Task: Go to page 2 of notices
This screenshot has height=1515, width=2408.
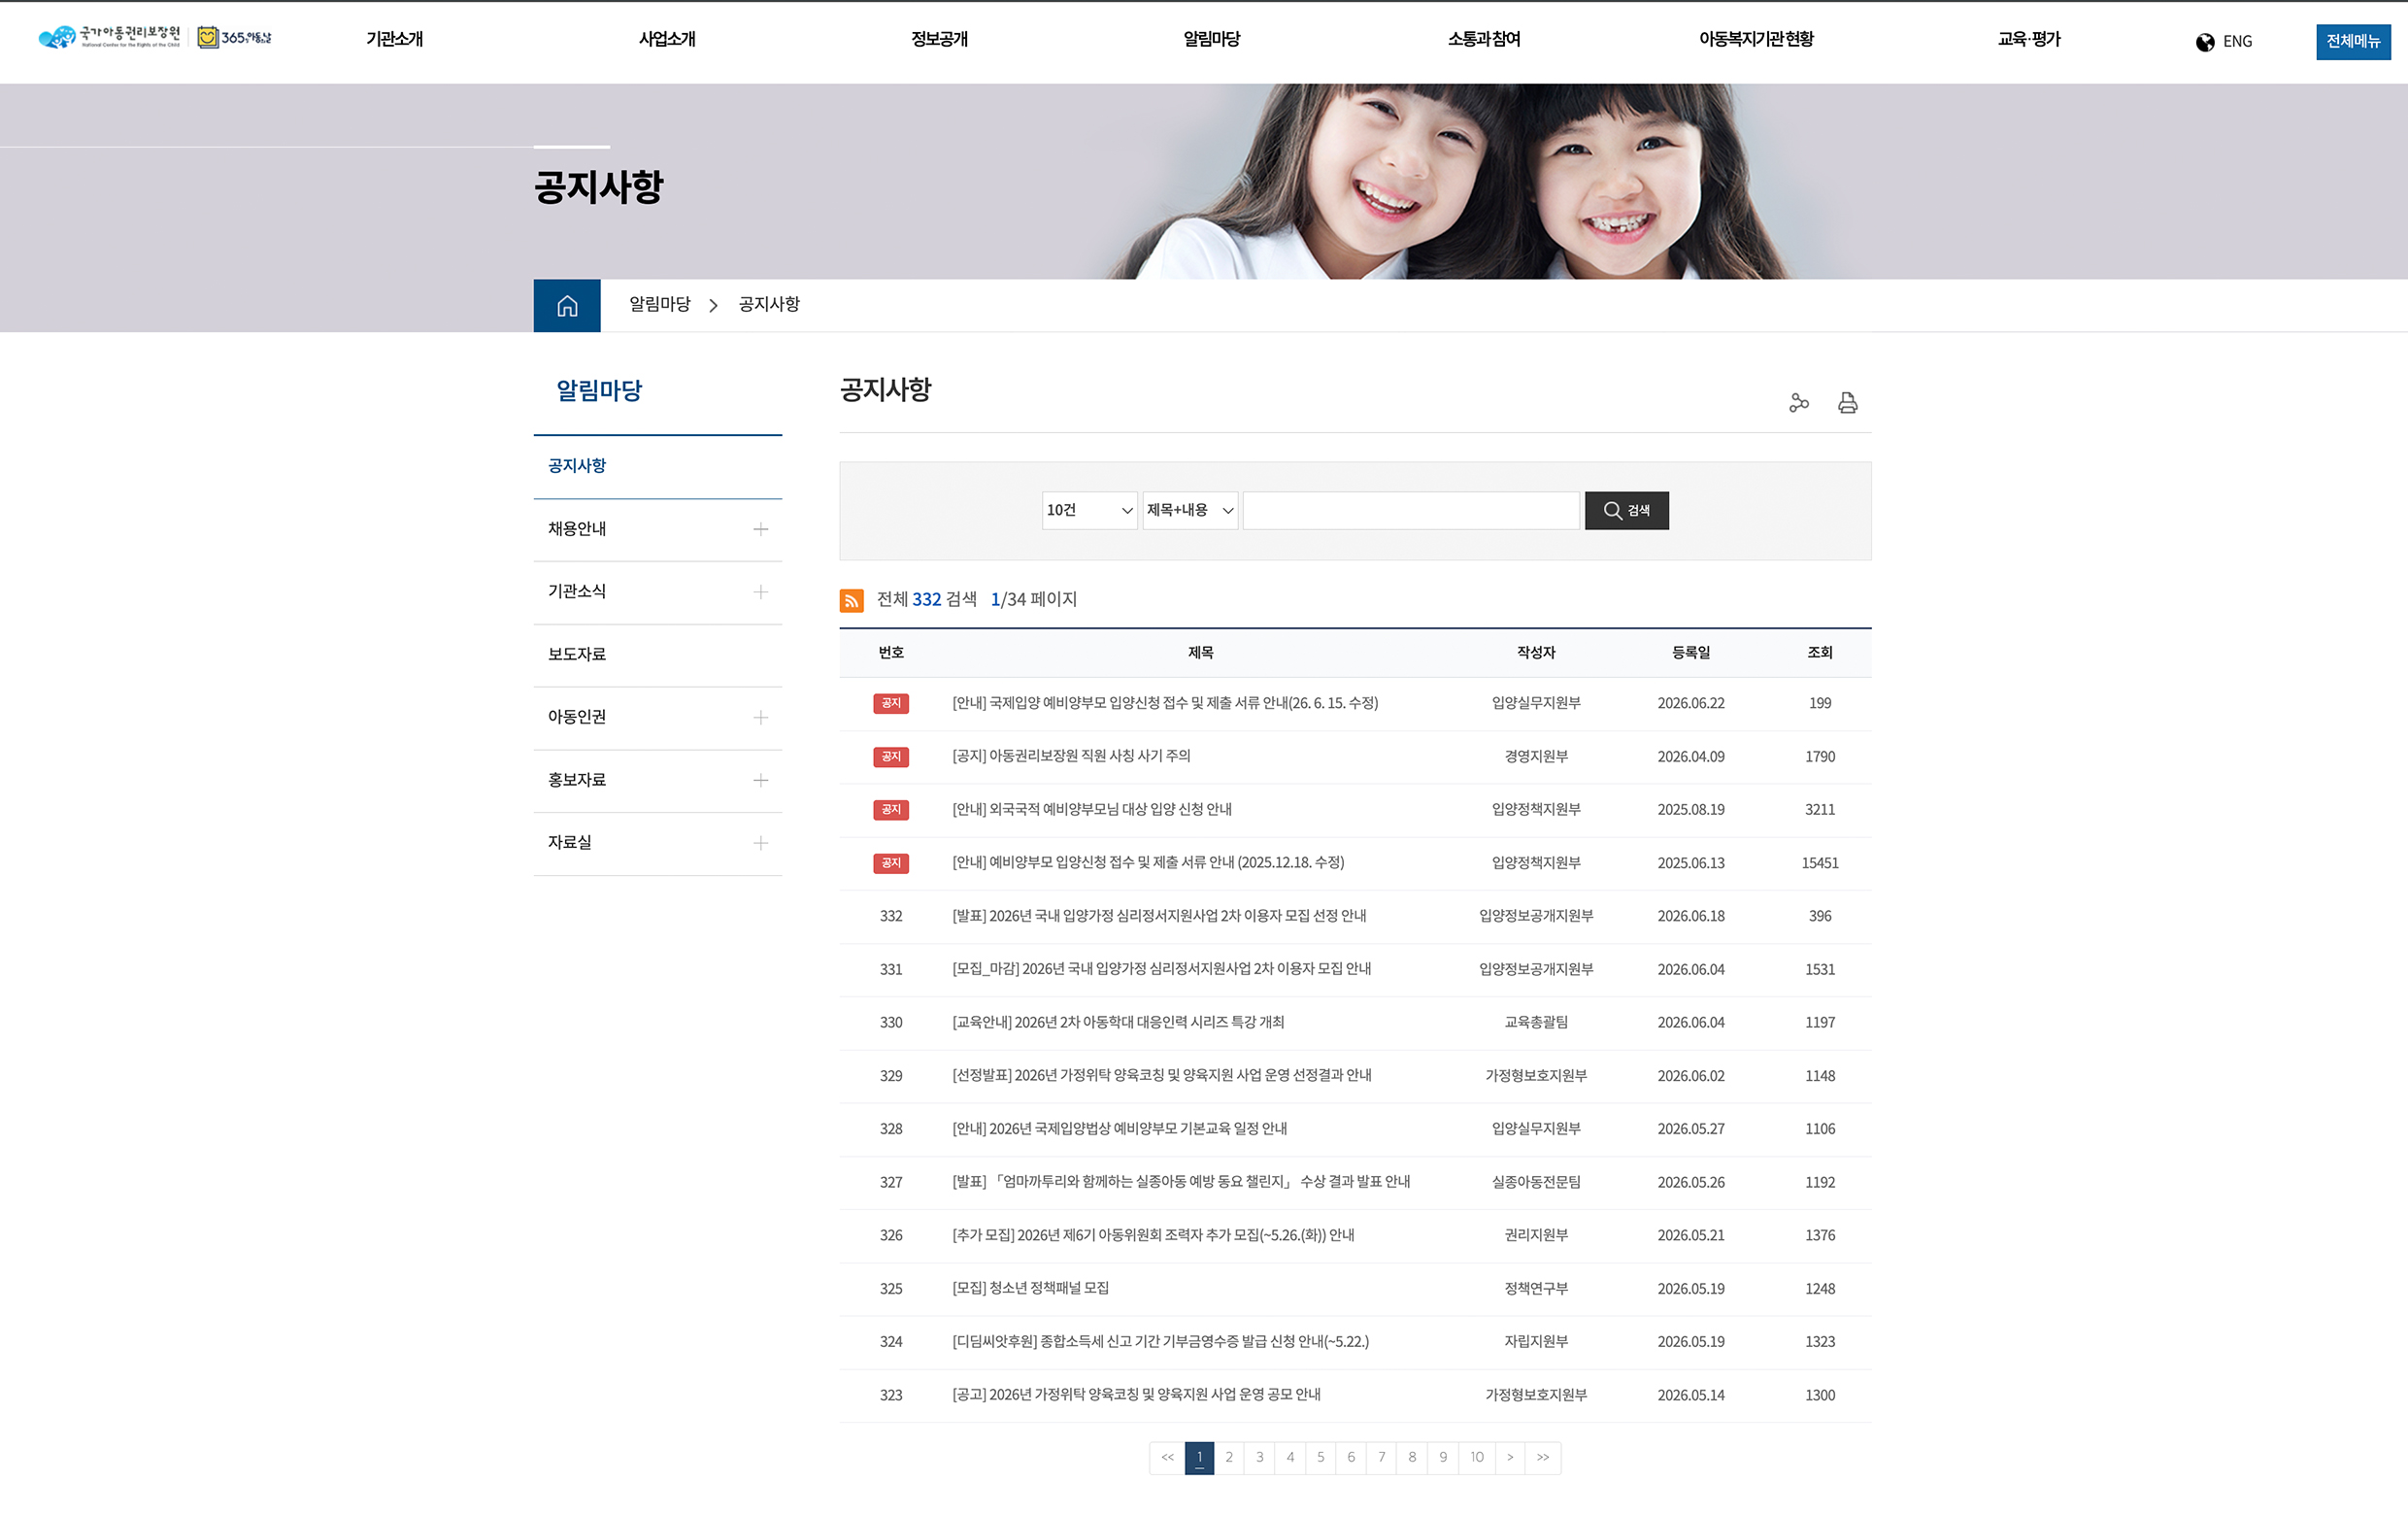Action: [x=1229, y=1458]
